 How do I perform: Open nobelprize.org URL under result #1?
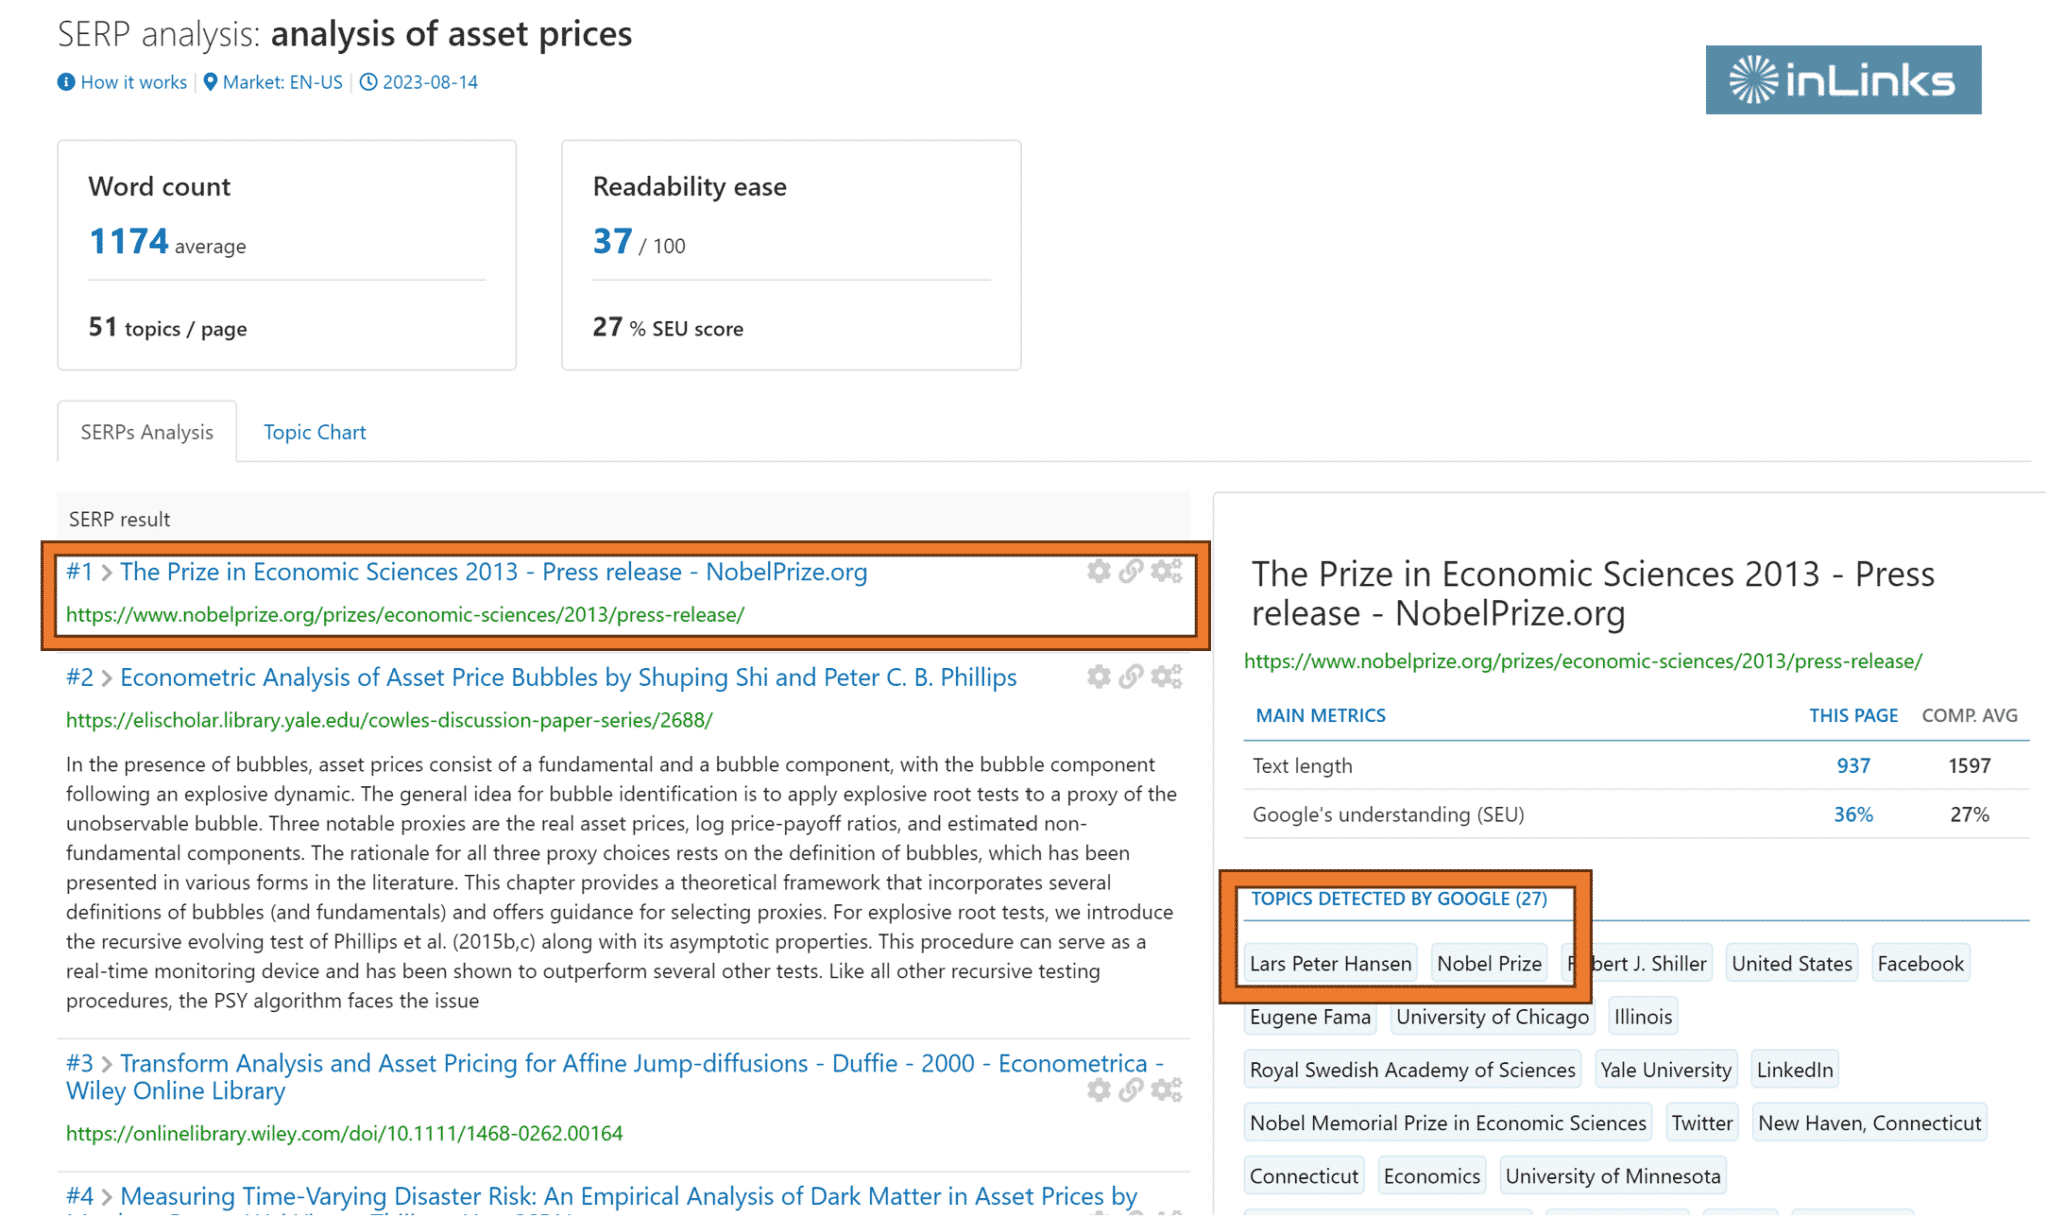pos(405,615)
